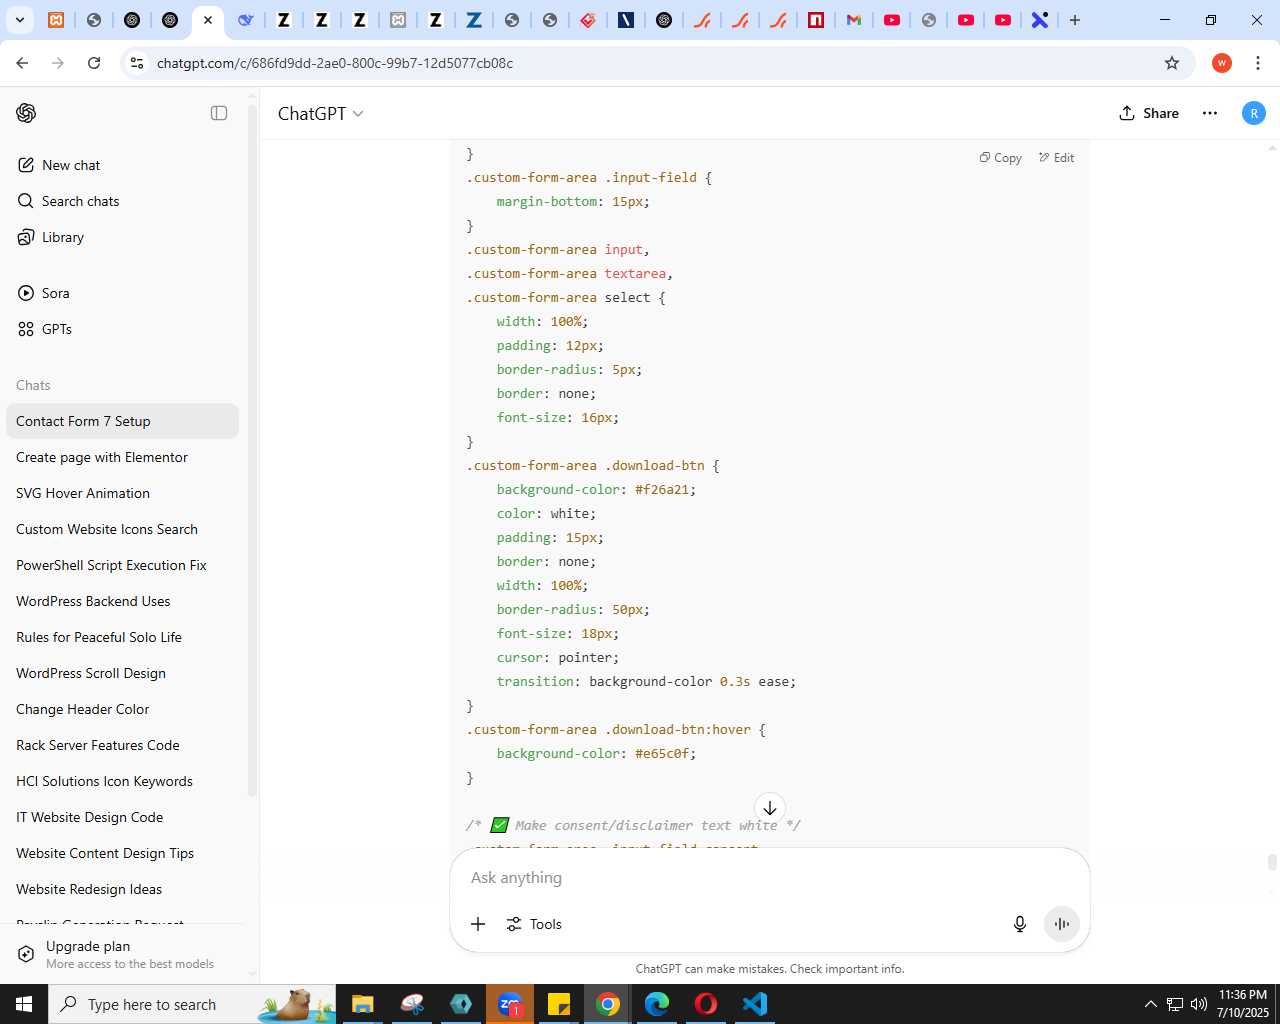Open HCI Solutions Icon Keywords chat

(x=122, y=781)
